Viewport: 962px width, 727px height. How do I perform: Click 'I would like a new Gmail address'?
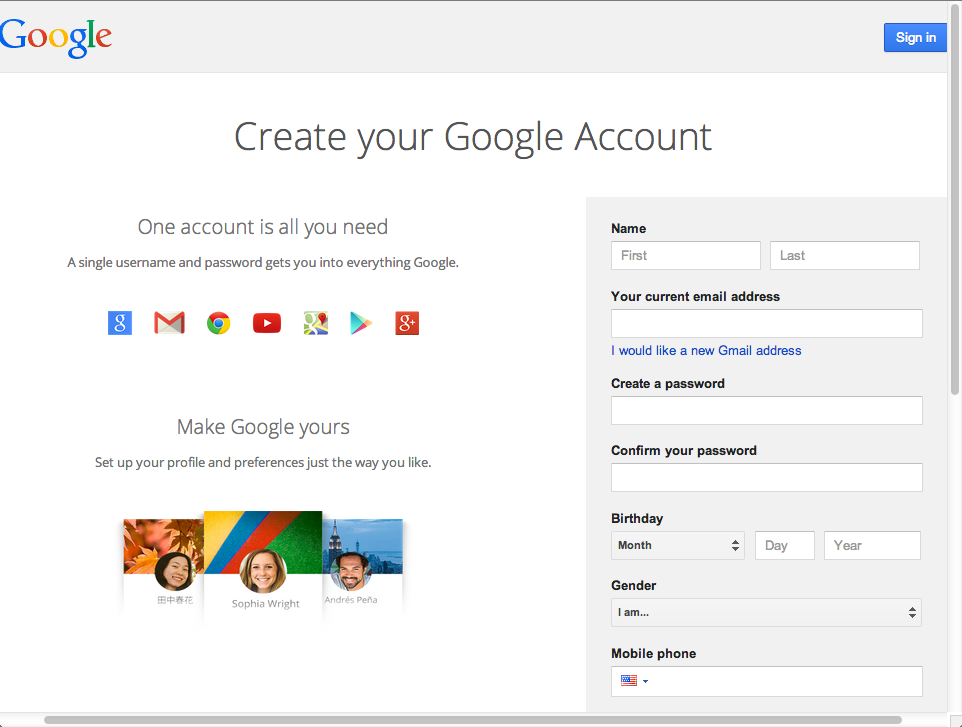coord(706,350)
